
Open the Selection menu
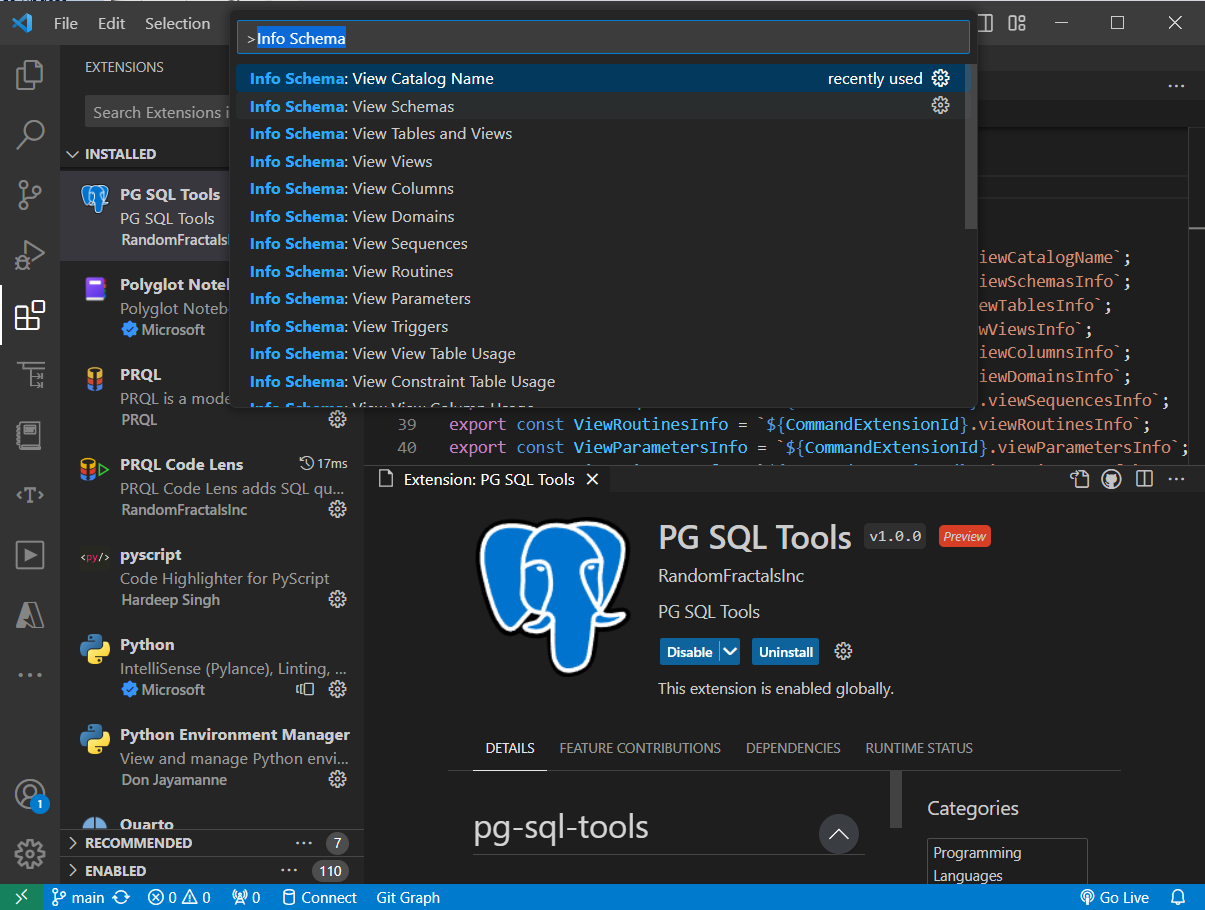coord(178,23)
